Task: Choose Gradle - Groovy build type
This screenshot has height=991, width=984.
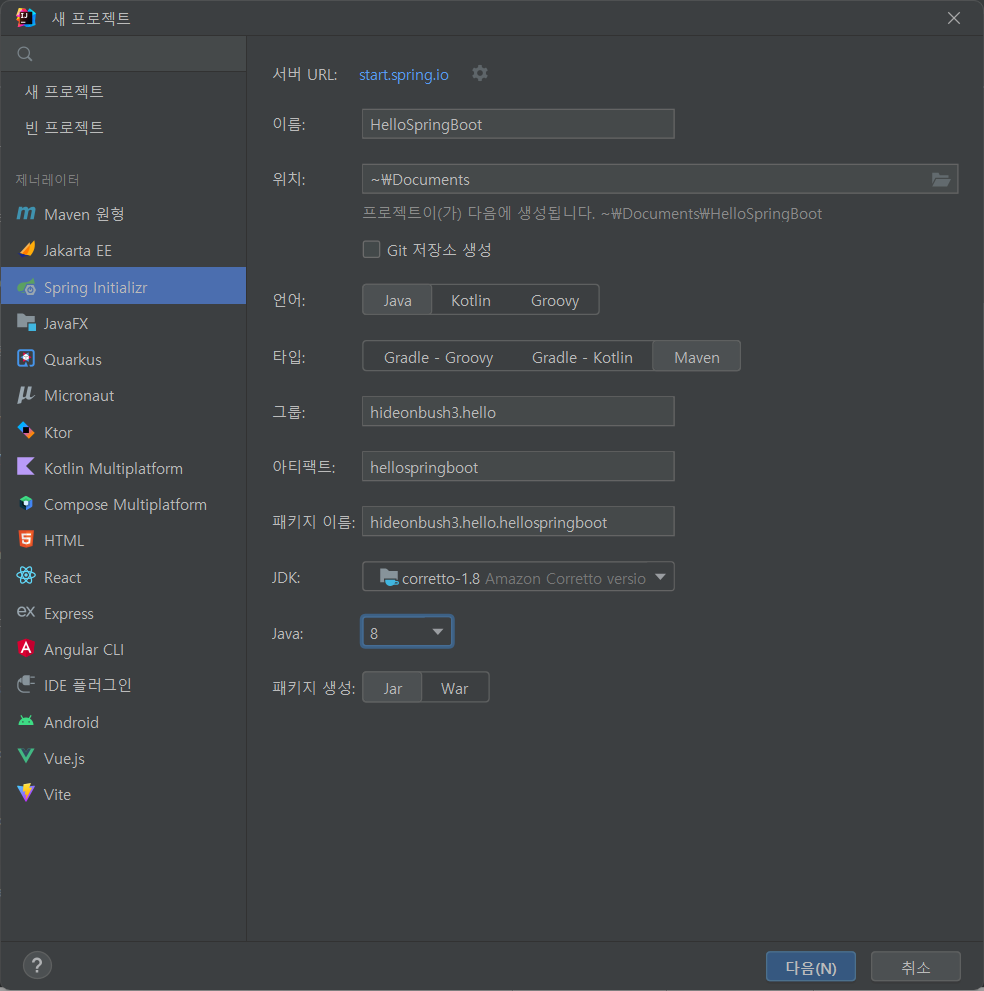Action: [438, 357]
